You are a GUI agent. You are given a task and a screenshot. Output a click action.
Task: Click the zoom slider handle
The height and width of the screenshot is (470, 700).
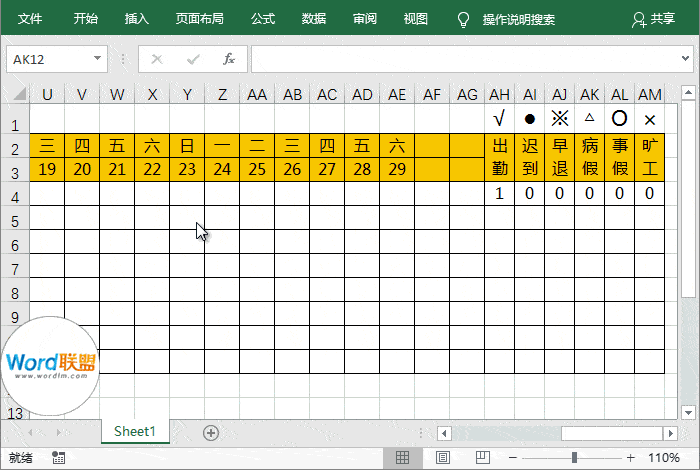click(574, 458)
